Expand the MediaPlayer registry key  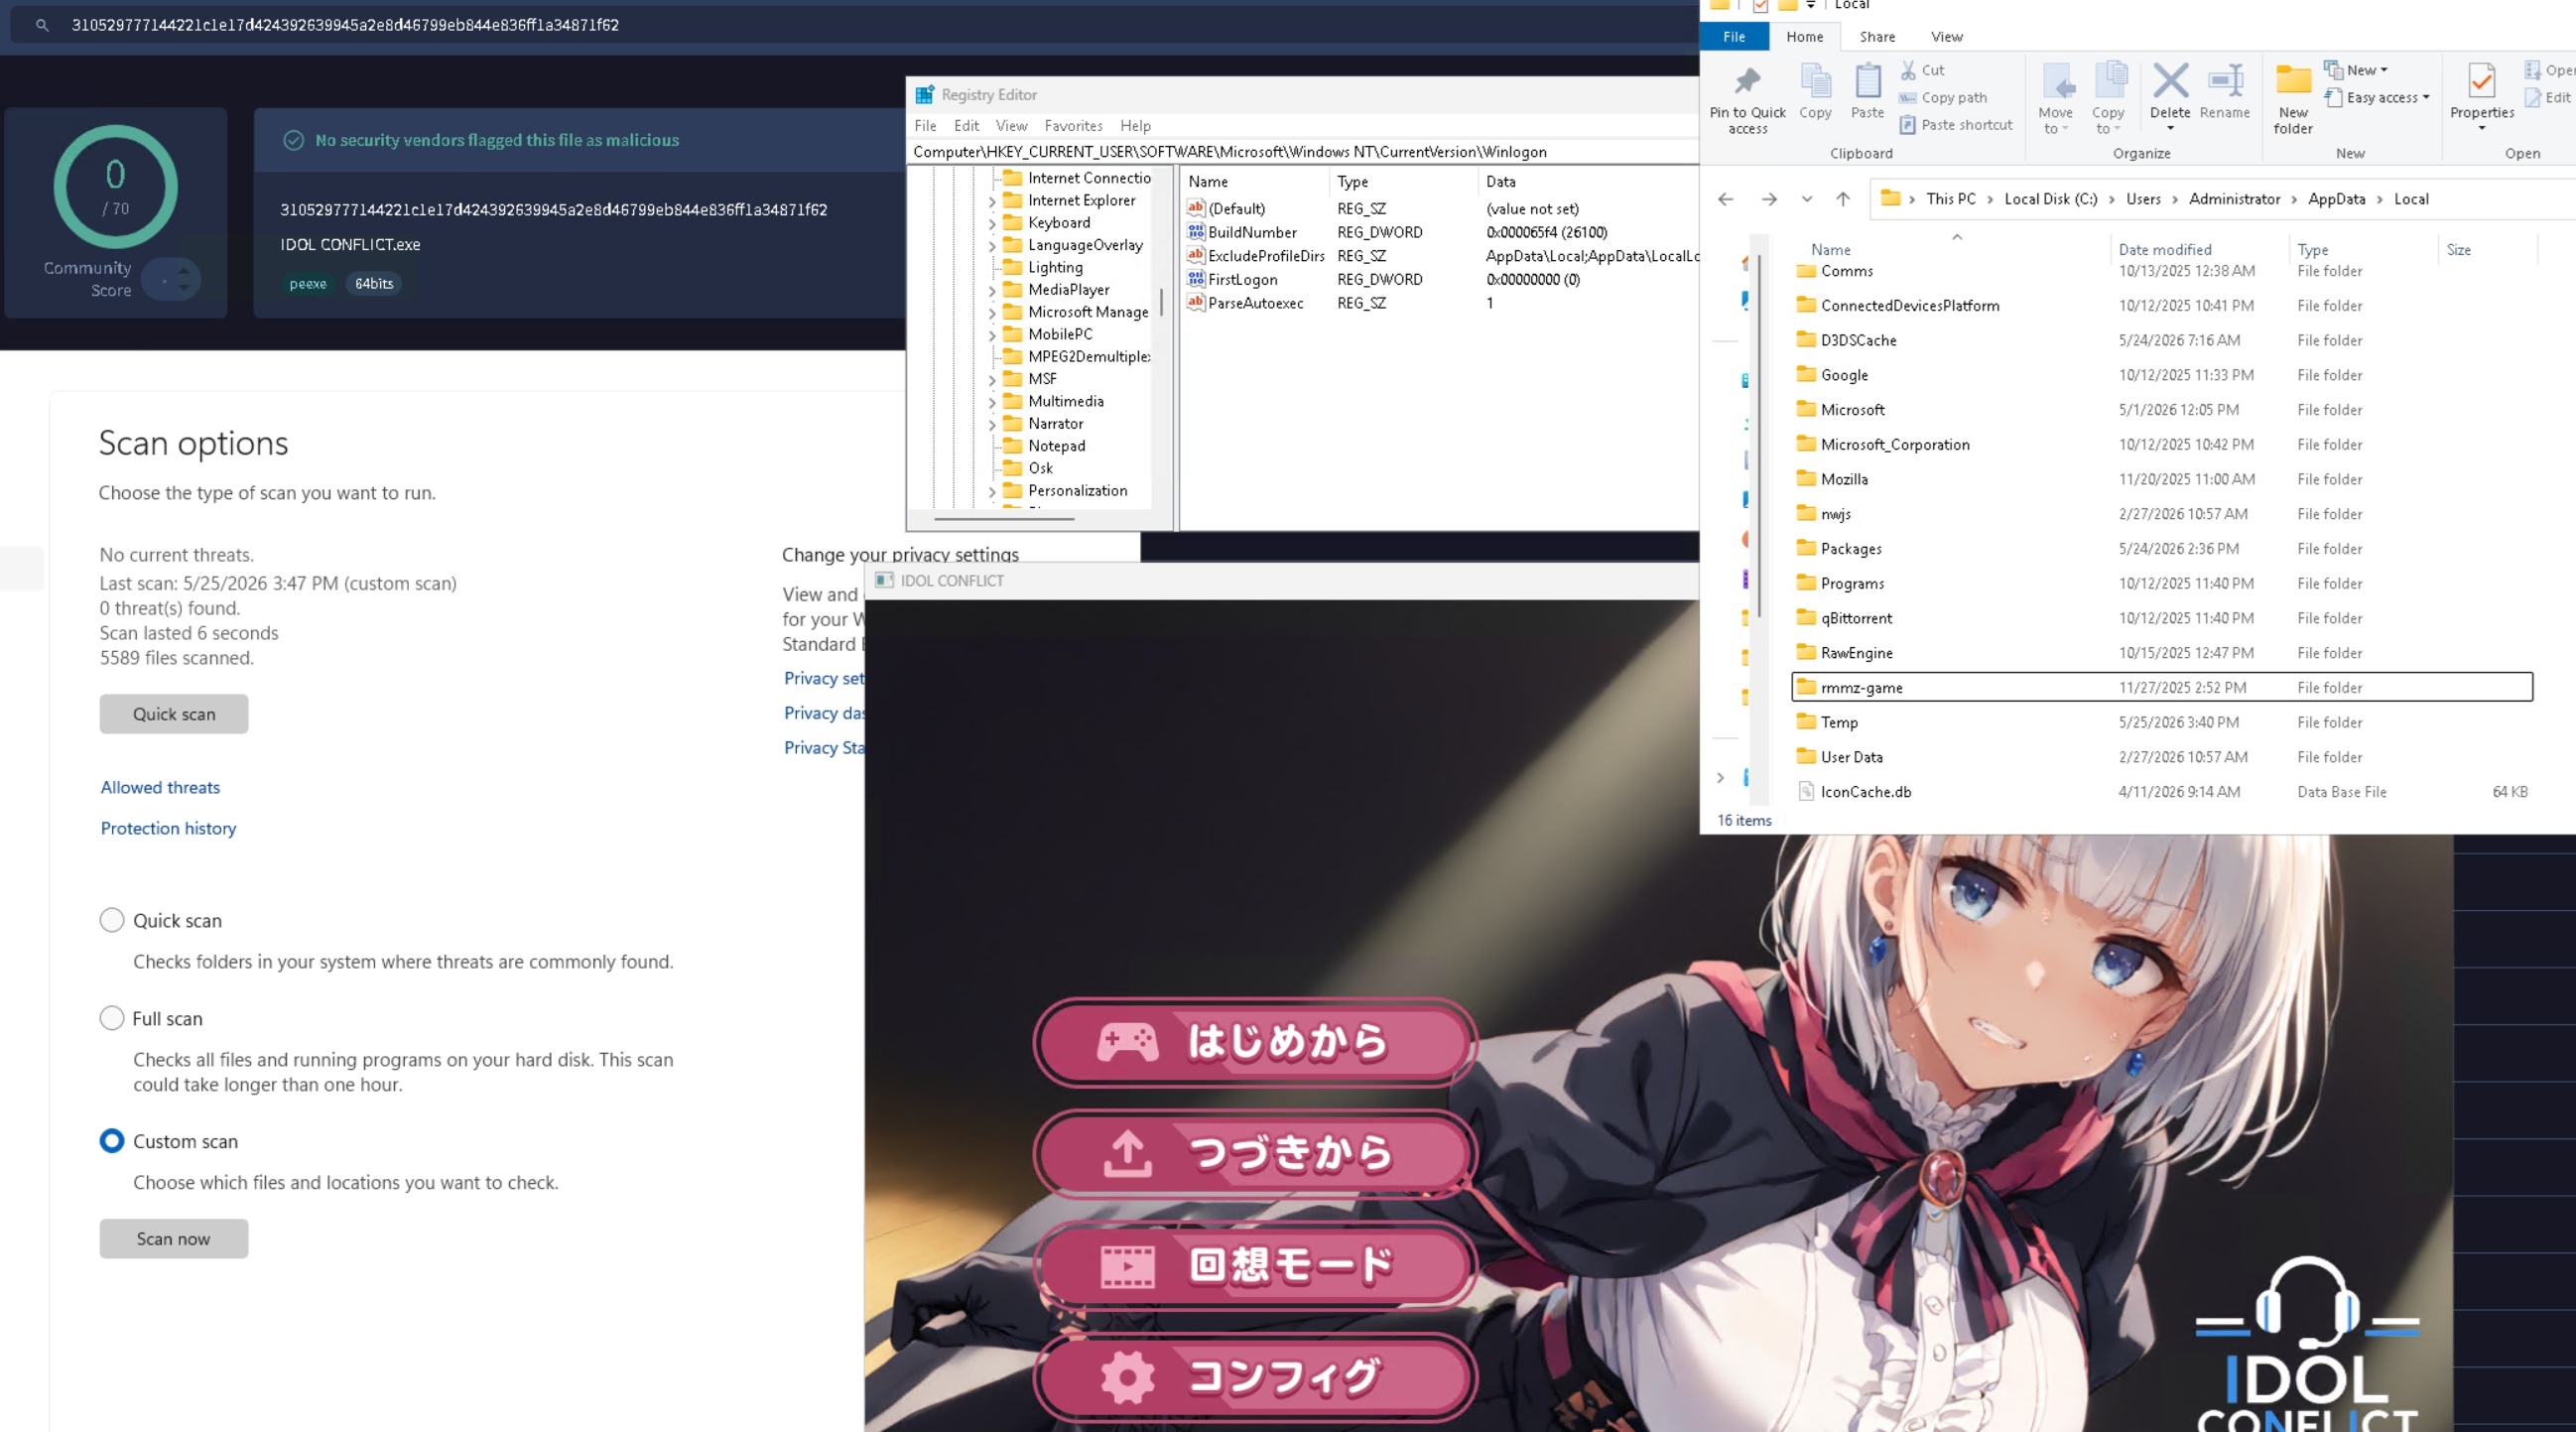992,290
